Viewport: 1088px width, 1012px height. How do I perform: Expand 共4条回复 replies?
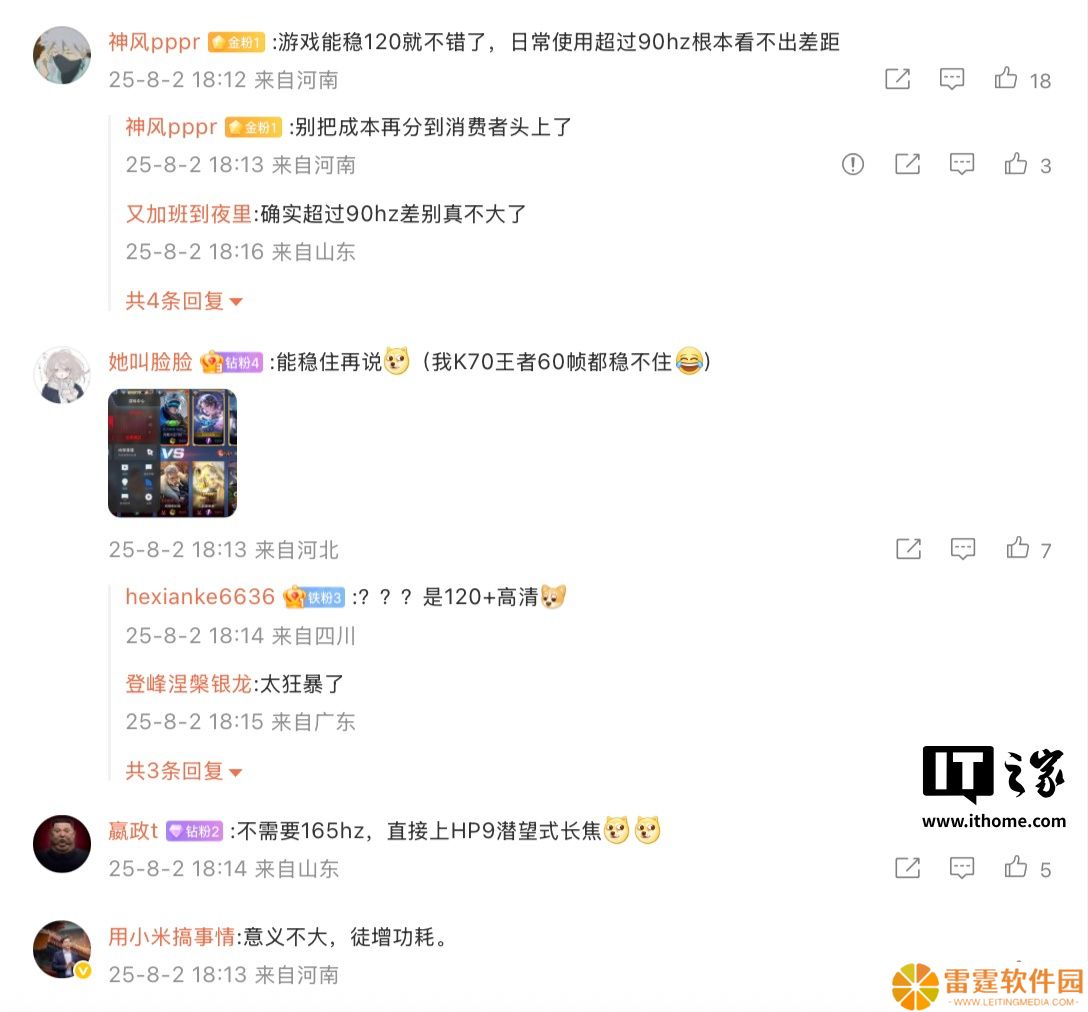183,301
